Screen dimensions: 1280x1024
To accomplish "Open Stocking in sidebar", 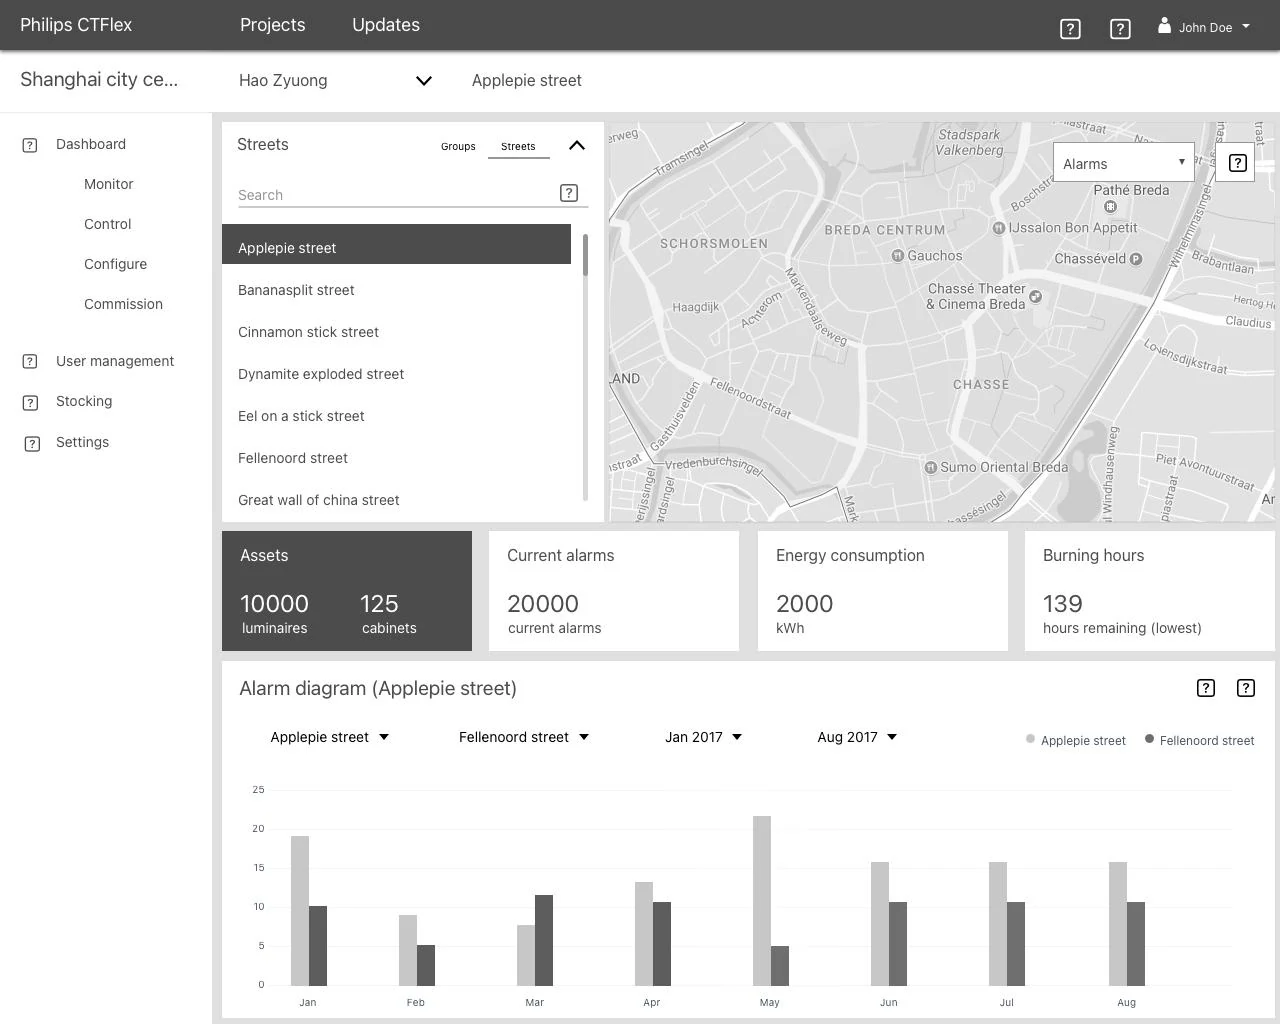I will pos(84,401).
